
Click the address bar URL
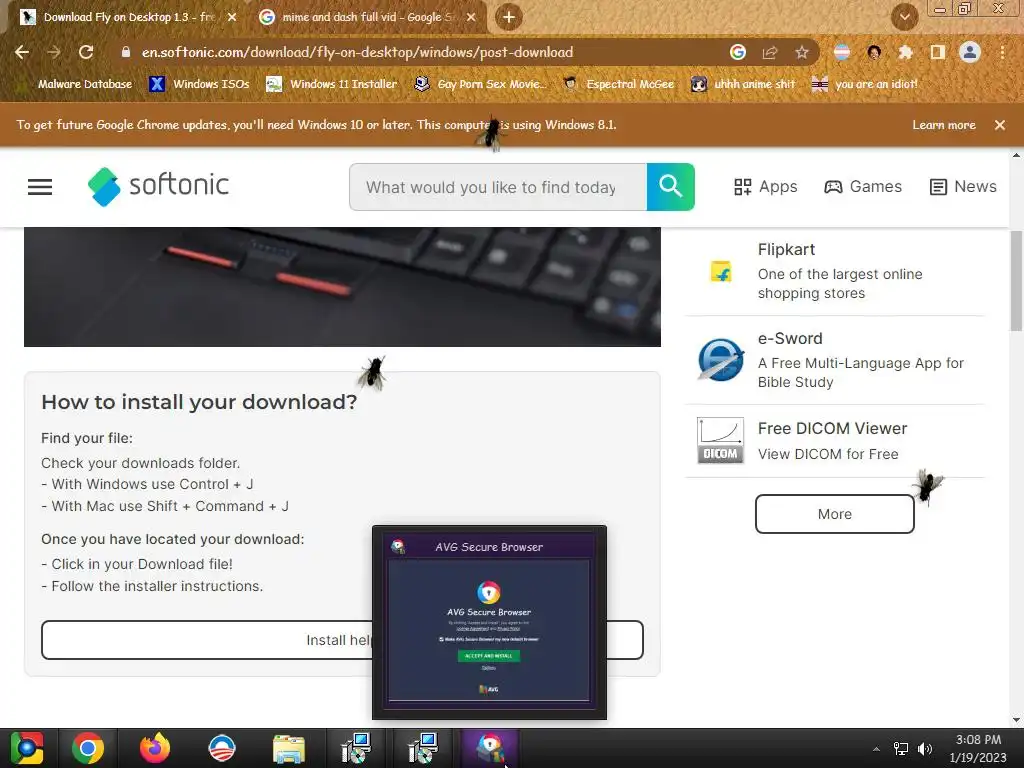[x=357, y=52]
